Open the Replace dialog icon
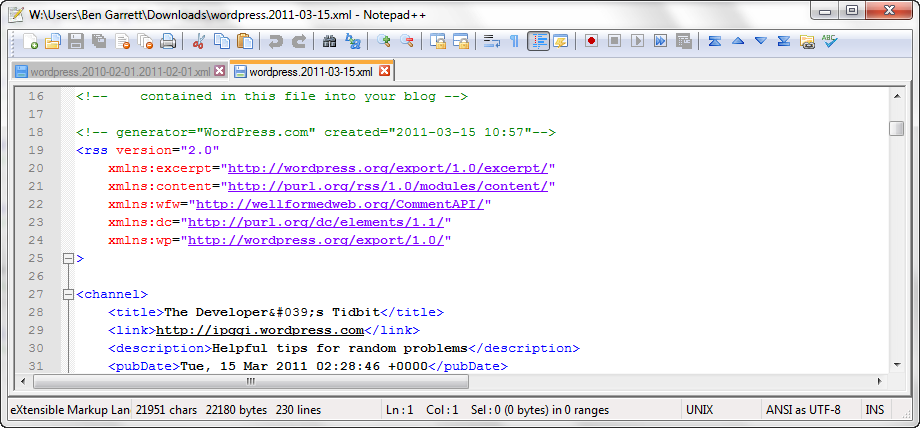920x428 pixels. pyautogui.click(x=353, y=41)
